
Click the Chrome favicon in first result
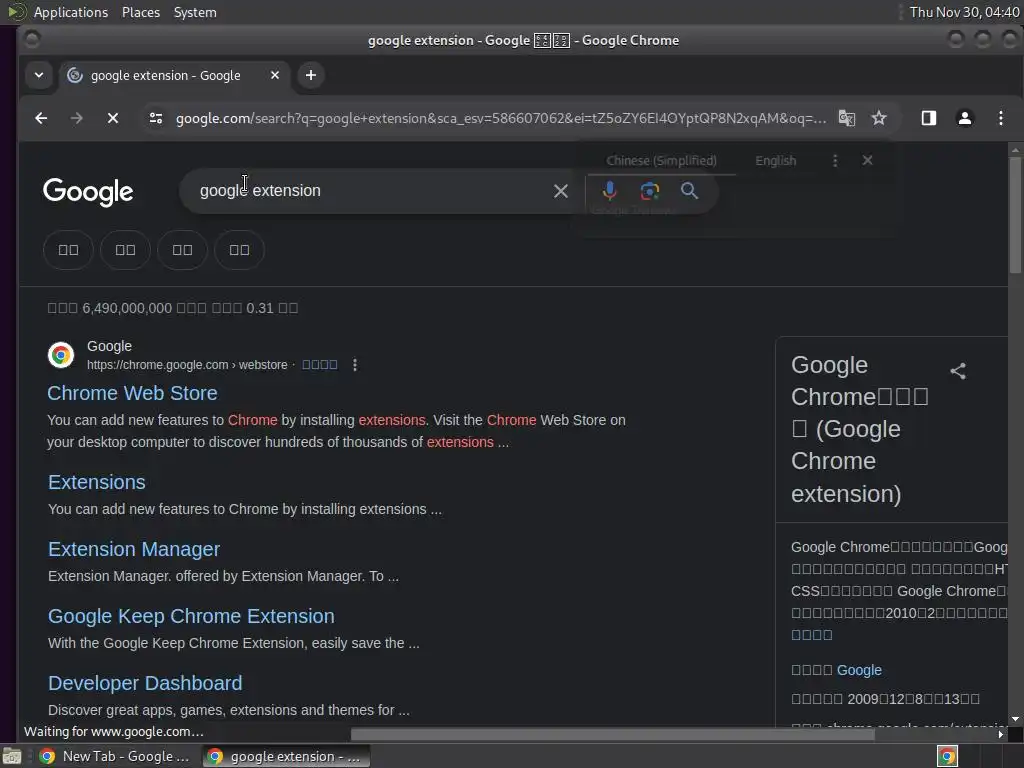61,355
